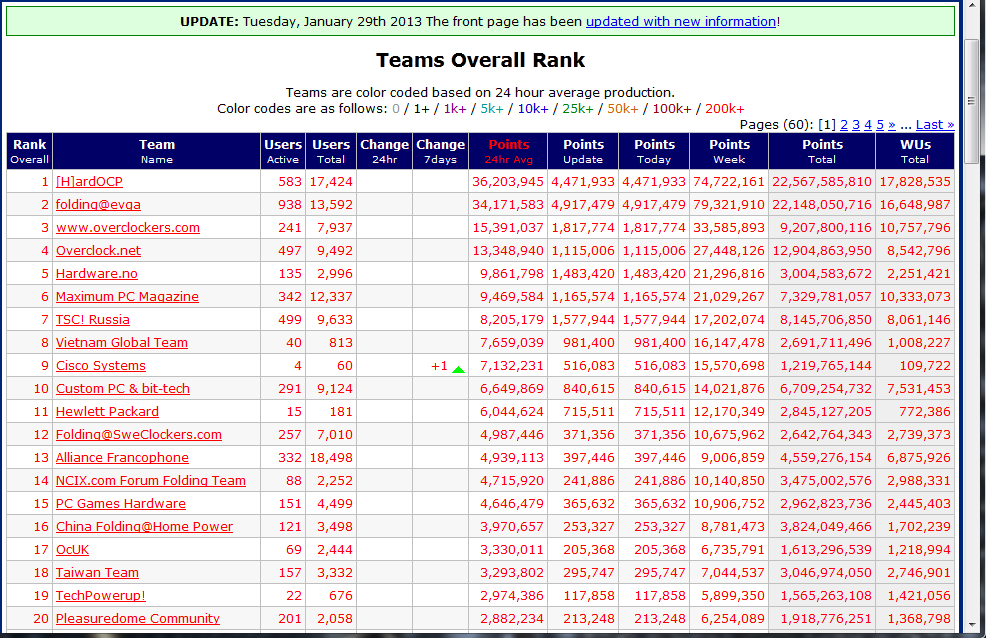
Task: Open the [H]ardOCP team page
Action: [x=89, y=182]
